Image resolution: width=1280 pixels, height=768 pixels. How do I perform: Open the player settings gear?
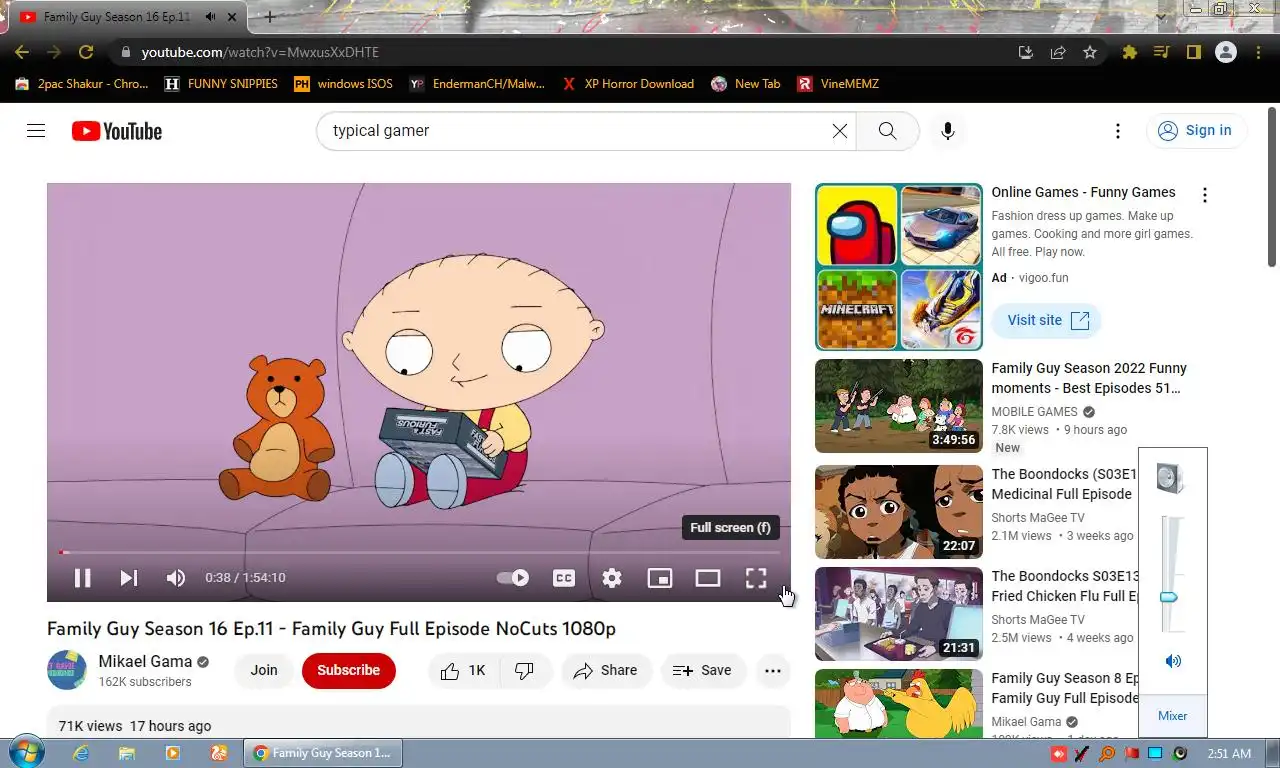(612, 578)
